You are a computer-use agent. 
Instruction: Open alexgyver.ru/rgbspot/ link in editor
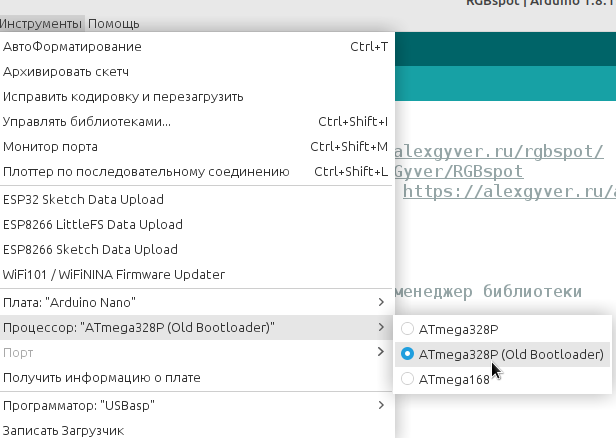pyautogui.click(x=499, y=152)
